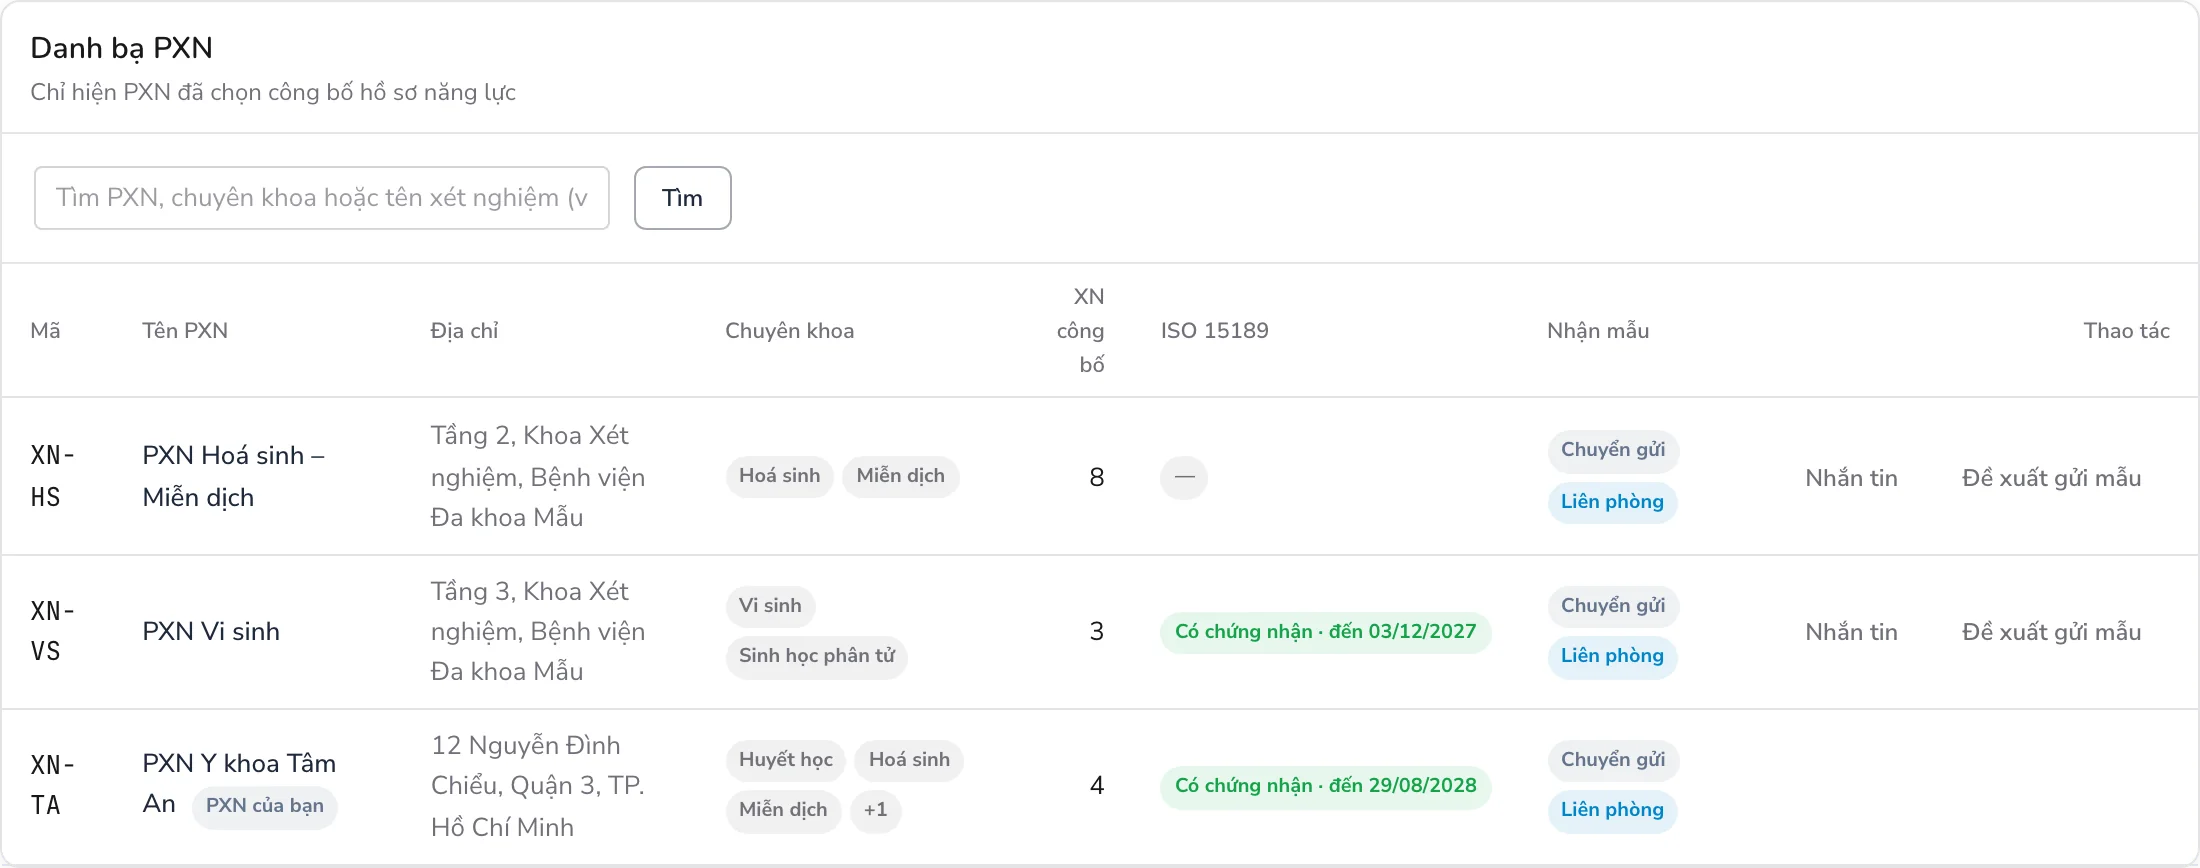The image size is (2200, 868).
Task: Click the lab name PXN Hoá sinh – Miễn dịch
Action: pos(234,476)
